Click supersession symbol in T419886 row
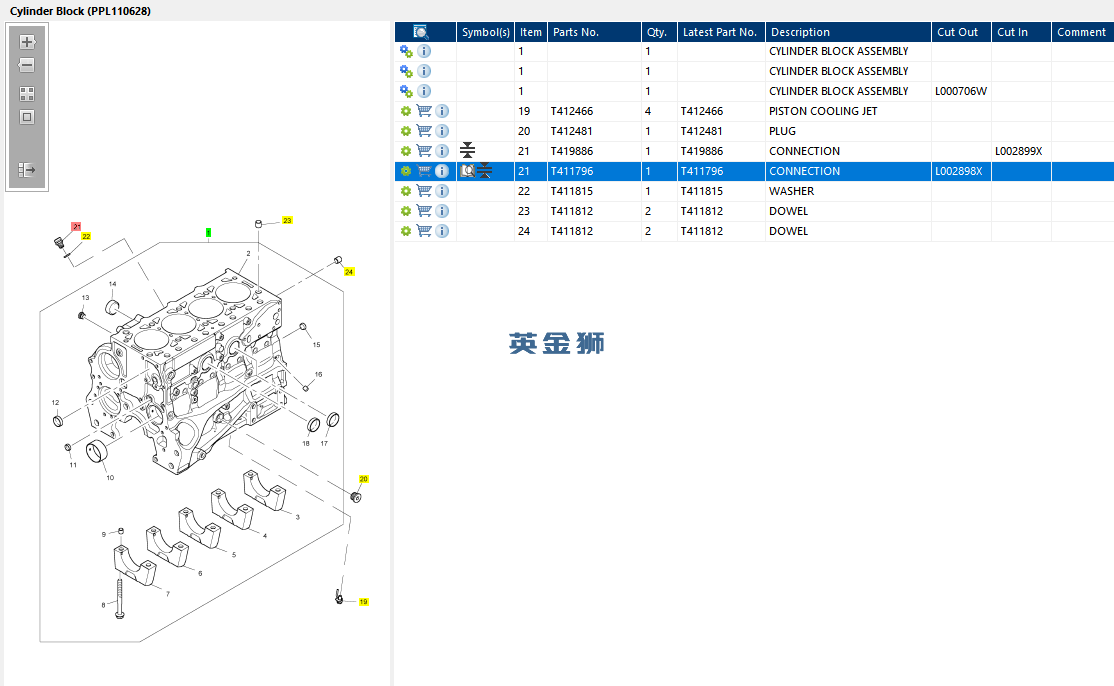The width and height of the screenshot is (1114, 686). click(467, 151)
